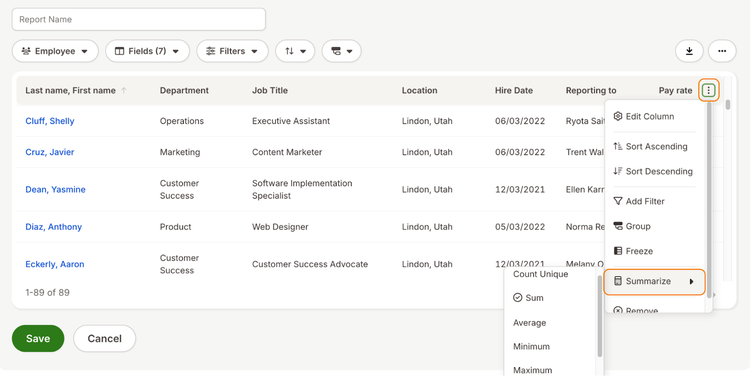Open the Fields (7) dropdown
The image size is (750, 376).
click(x=147, y=51)
